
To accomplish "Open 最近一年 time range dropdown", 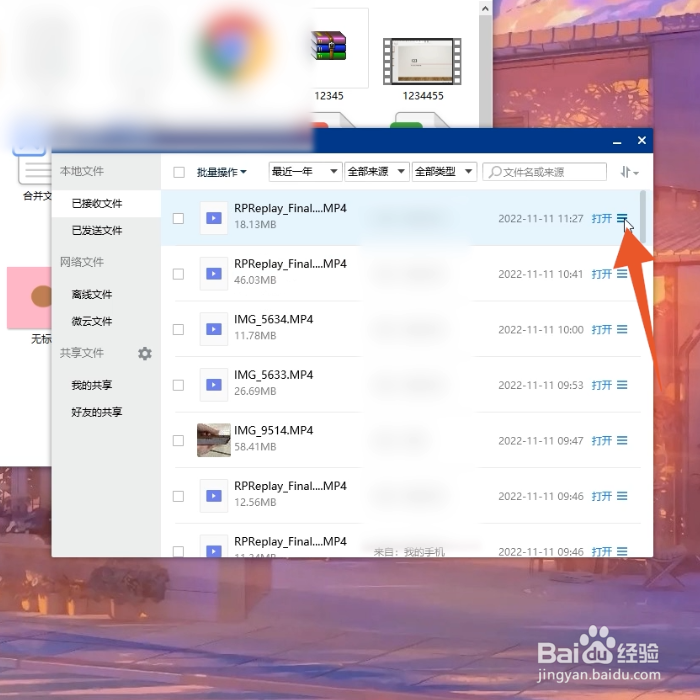I will click(305, 172).
